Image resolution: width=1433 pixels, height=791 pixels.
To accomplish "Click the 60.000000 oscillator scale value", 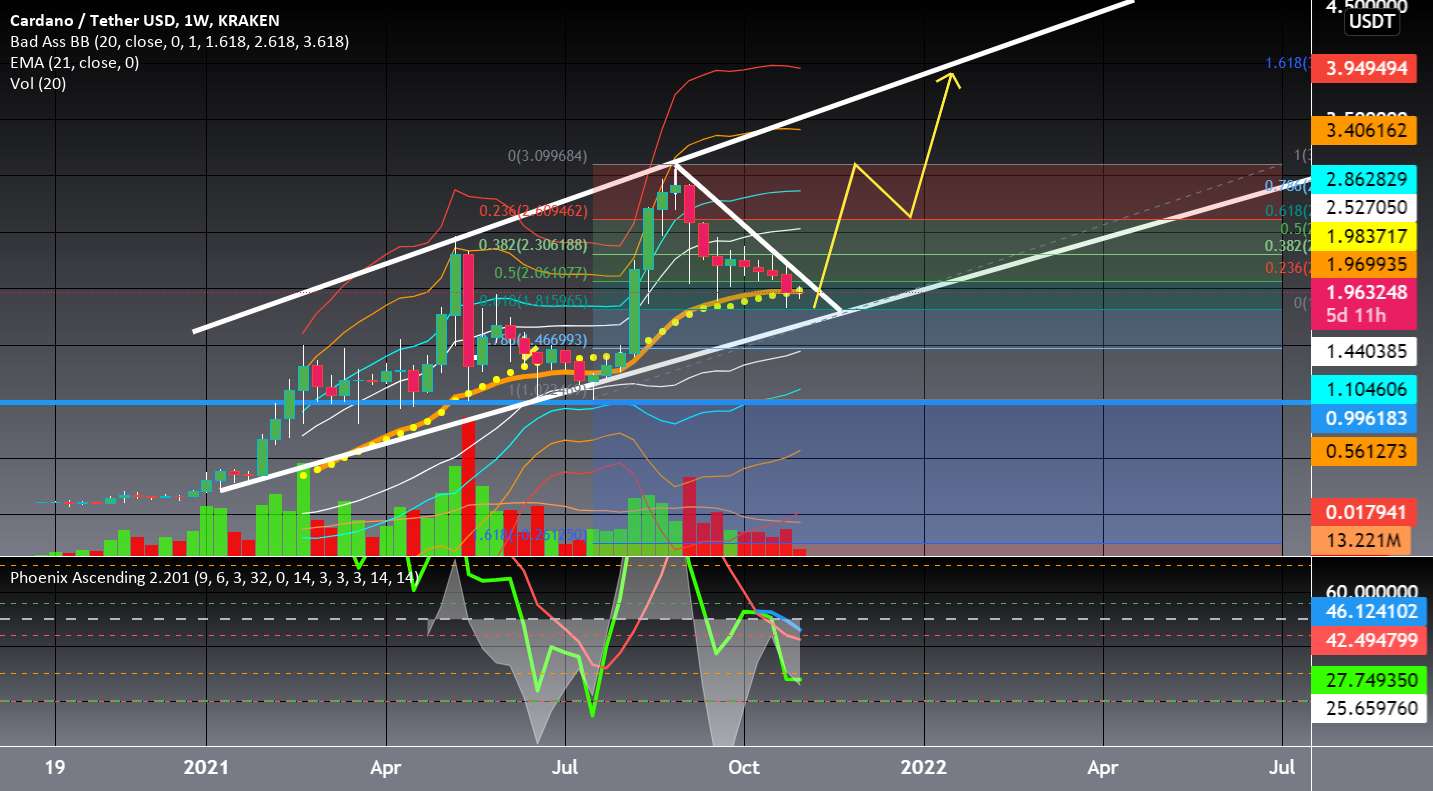I will [x=1371, y=591].
